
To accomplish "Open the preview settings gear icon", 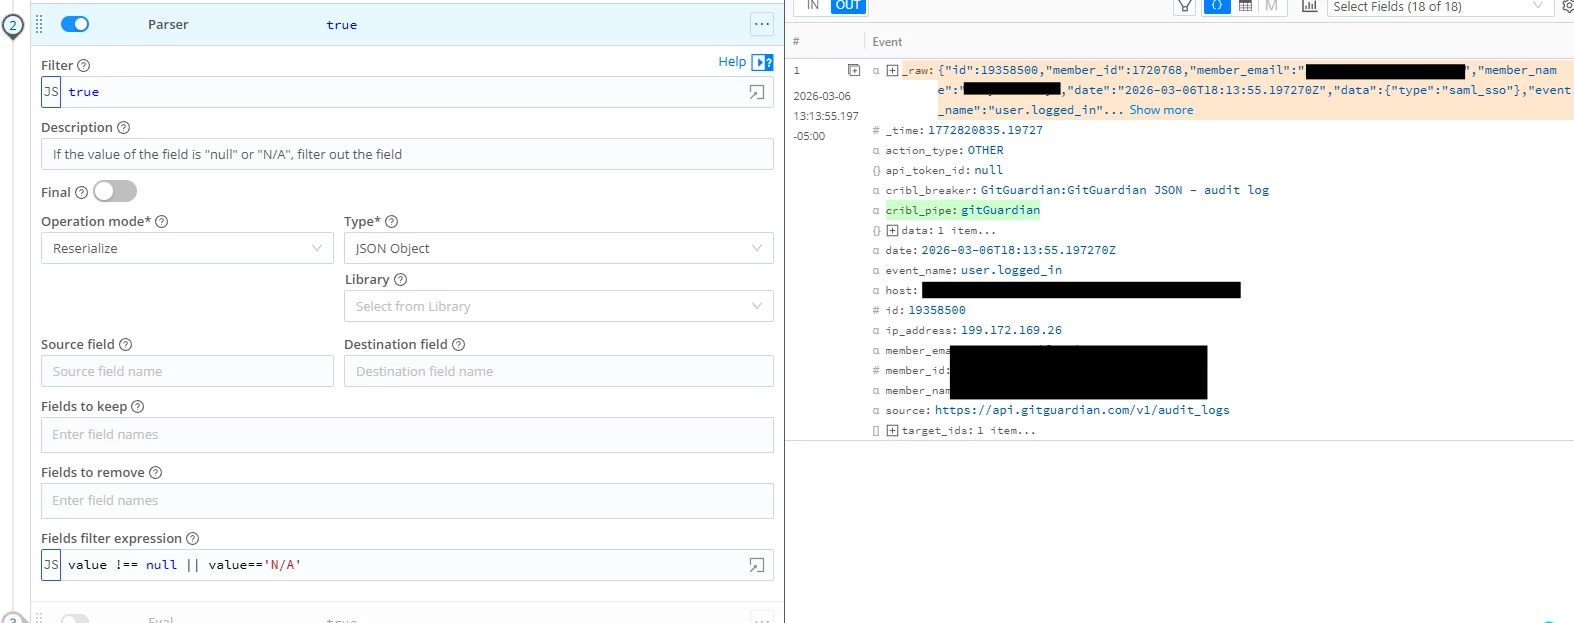I will click(1567, 6).
